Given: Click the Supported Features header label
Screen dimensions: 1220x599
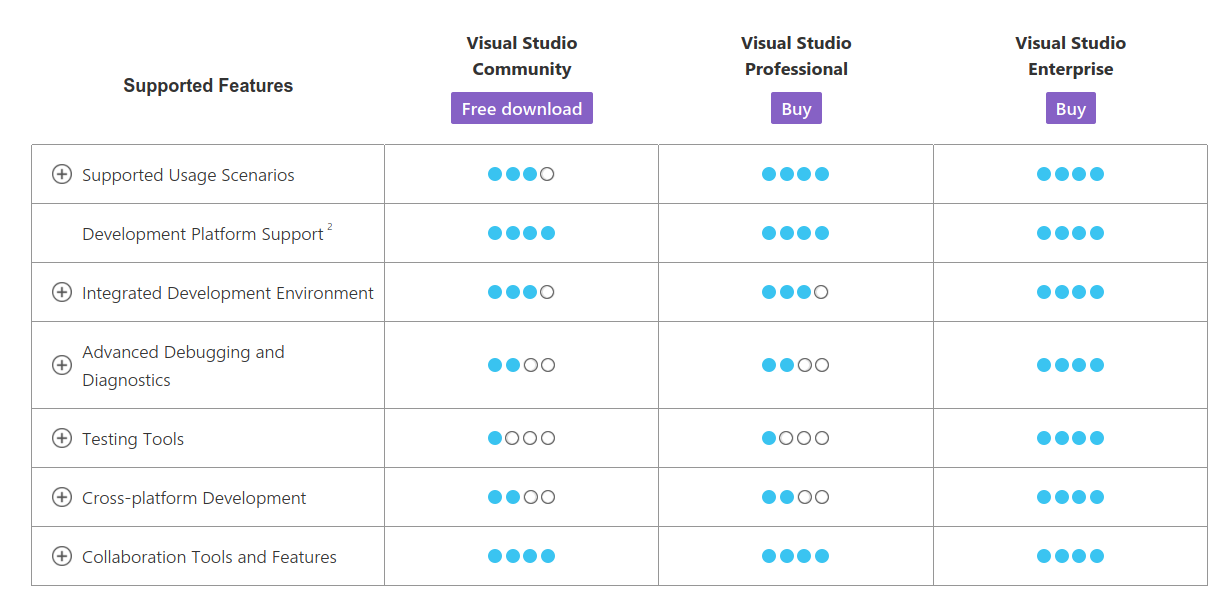Looking at the screenshot, I should coord(208,86).
